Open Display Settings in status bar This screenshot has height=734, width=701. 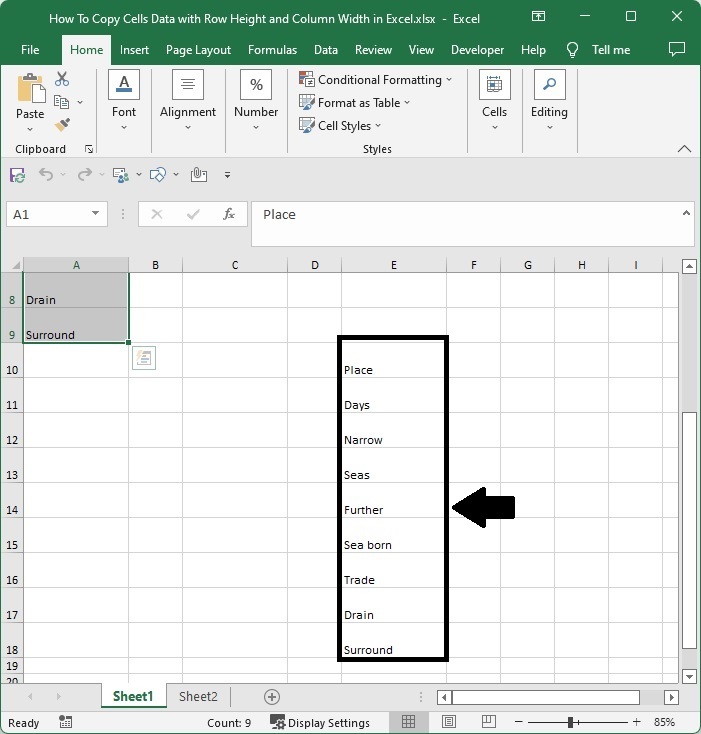point(320,722)
